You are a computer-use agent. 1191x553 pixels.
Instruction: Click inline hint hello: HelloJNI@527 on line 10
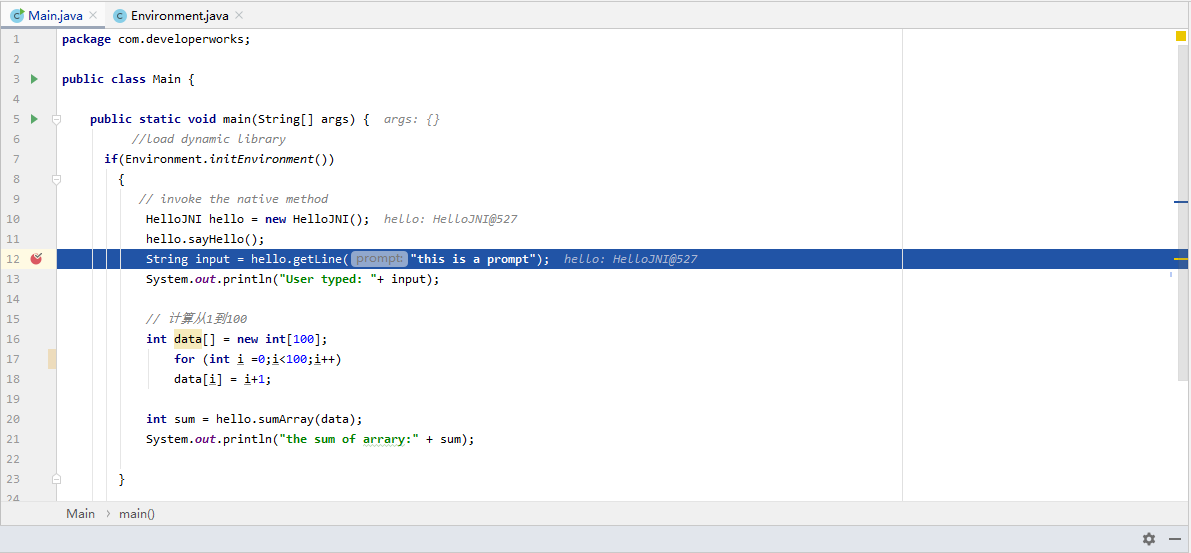[450, 220]
